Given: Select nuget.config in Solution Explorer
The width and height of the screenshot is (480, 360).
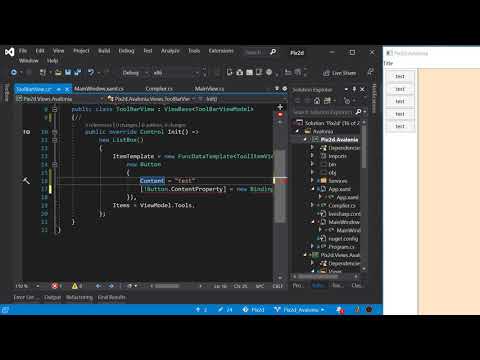Looking at the screenshot, I should pyautogui.click(x=343, y=238).
